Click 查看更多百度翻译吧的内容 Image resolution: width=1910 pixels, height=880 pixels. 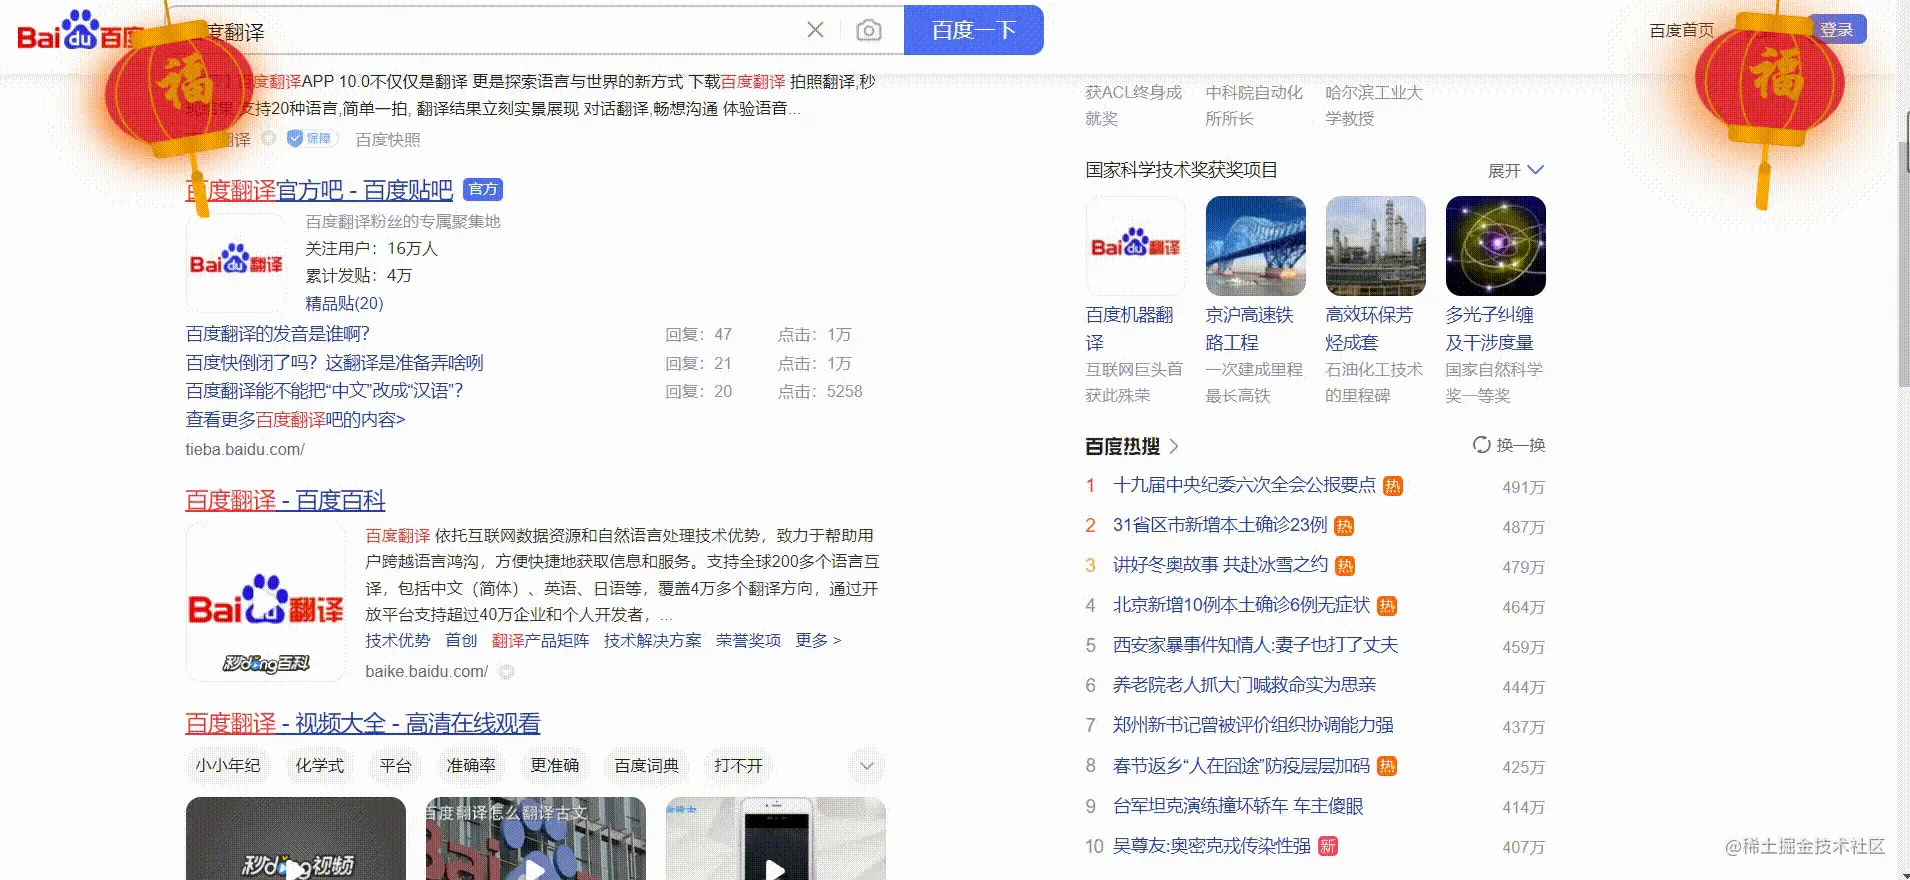click(295, 419)
